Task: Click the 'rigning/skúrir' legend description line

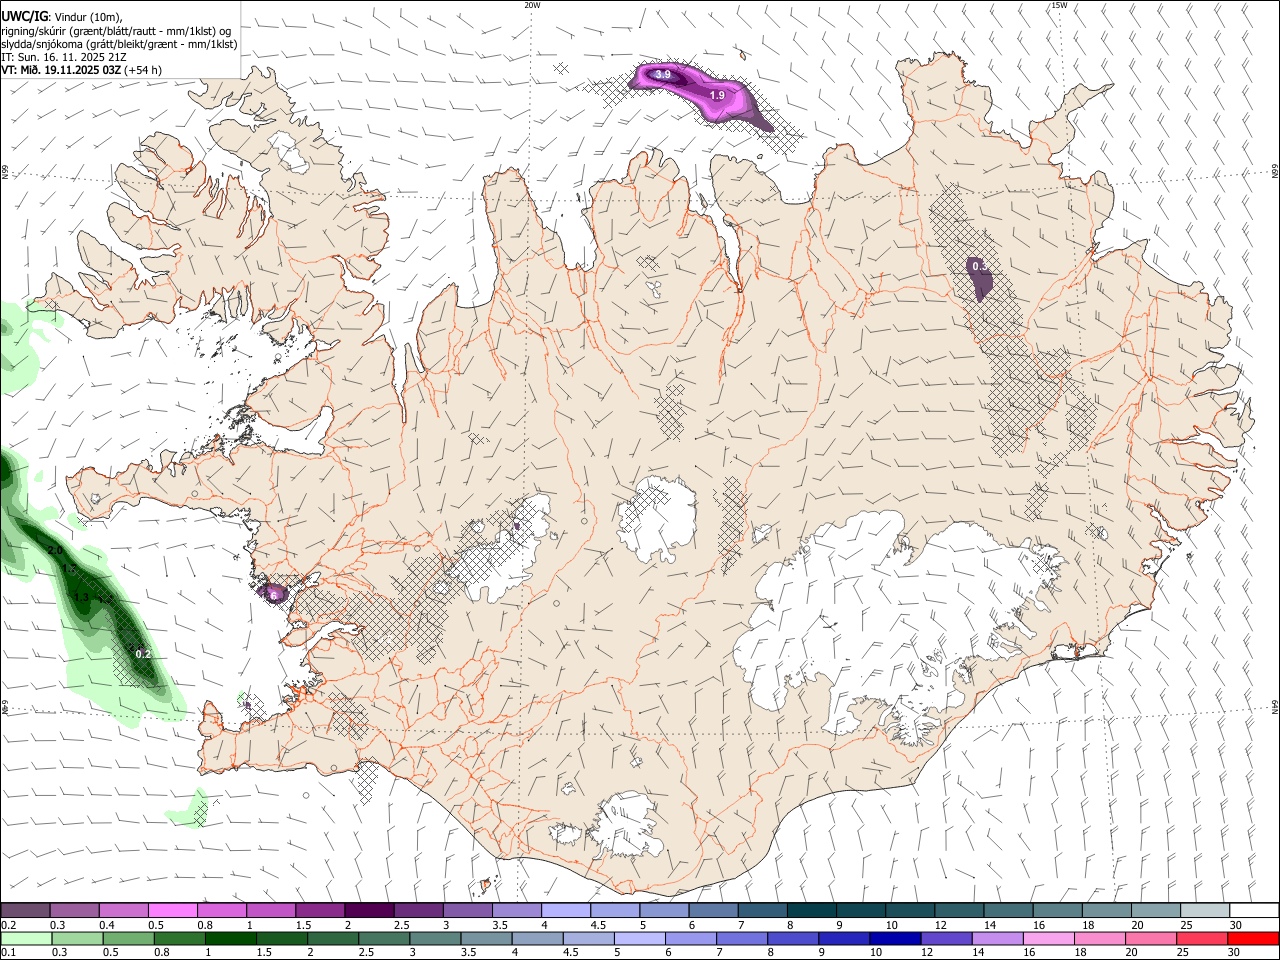Action: pyautogui.click(x=116, y=31)
